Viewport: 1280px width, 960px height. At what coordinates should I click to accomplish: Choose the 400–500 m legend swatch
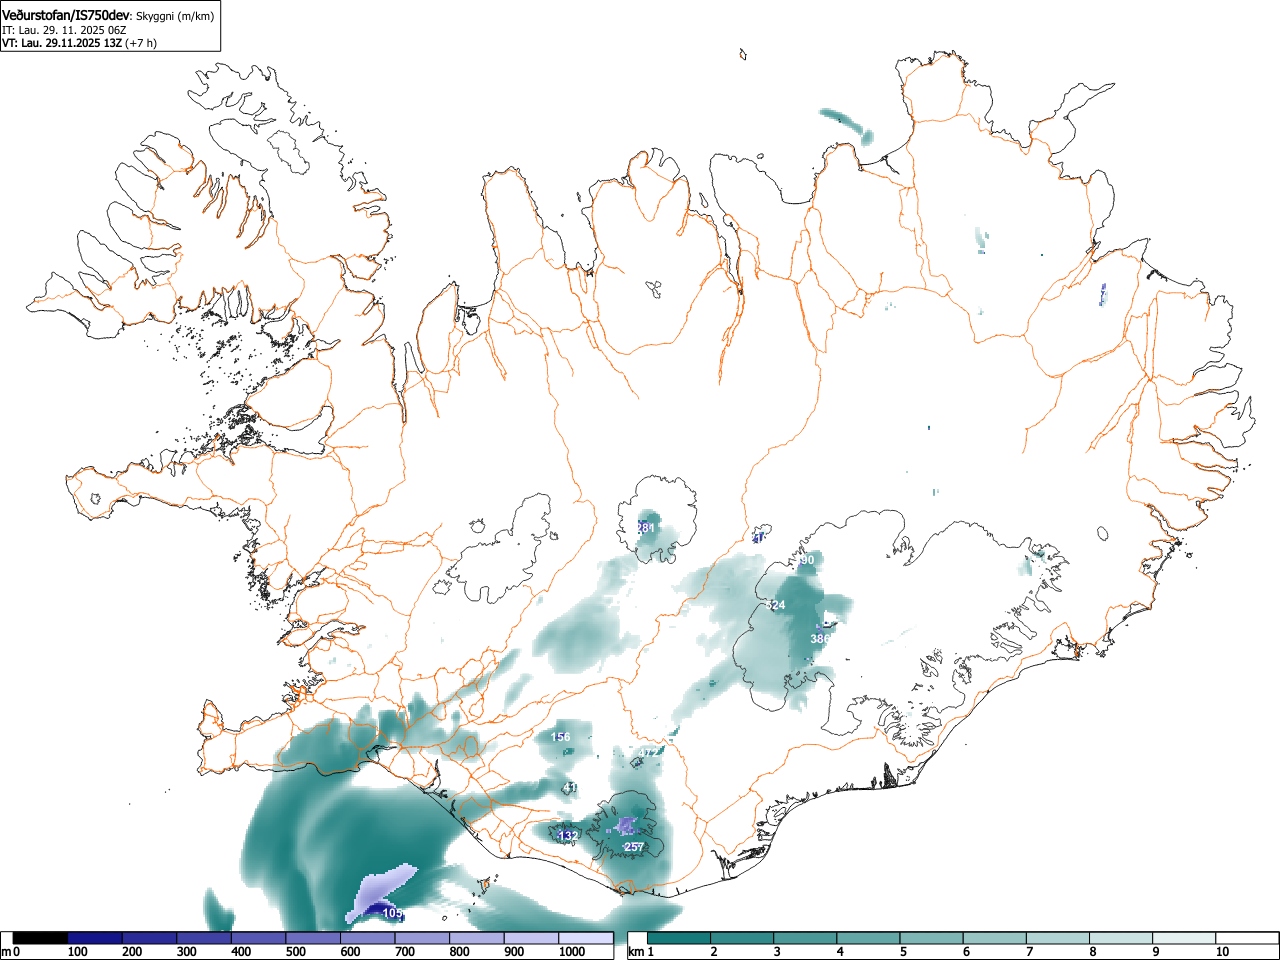259,938
